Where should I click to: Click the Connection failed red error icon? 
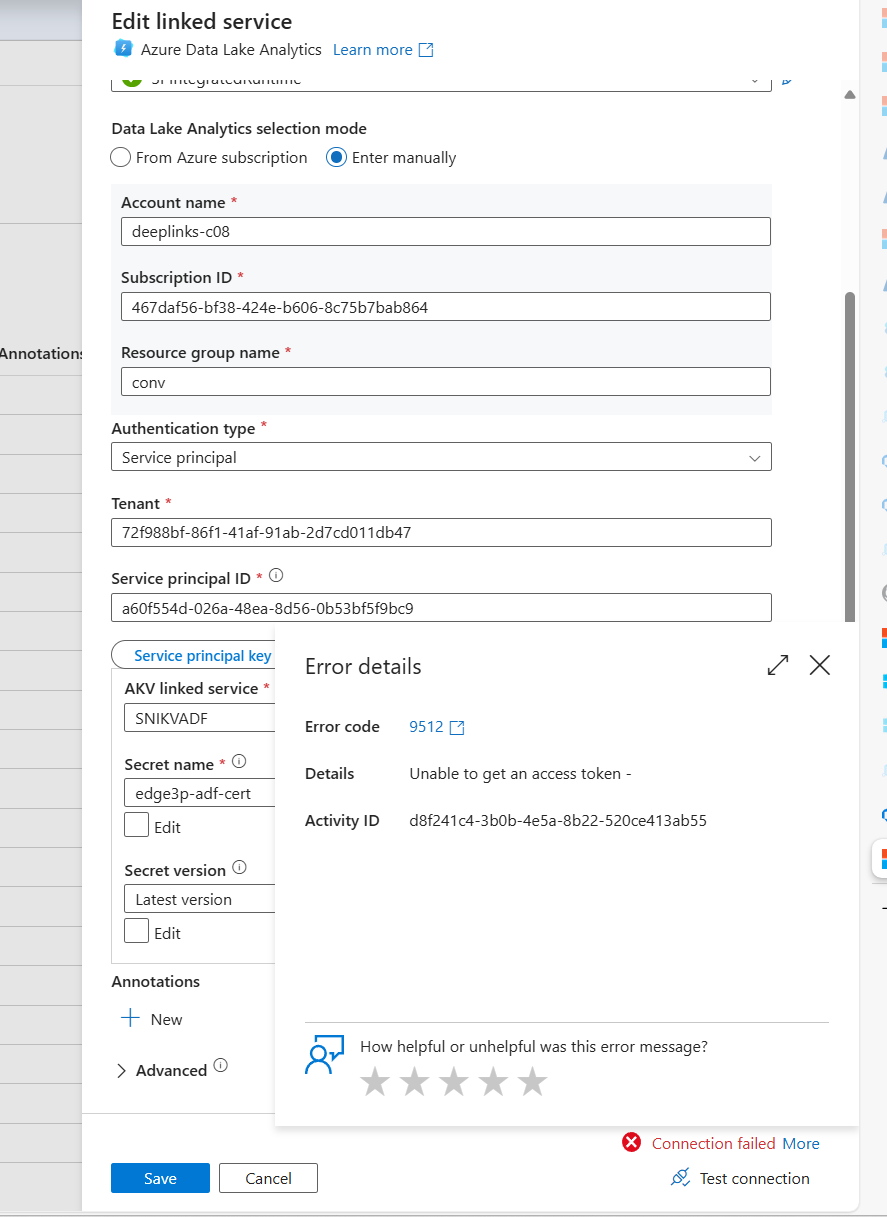[631, 1143]
